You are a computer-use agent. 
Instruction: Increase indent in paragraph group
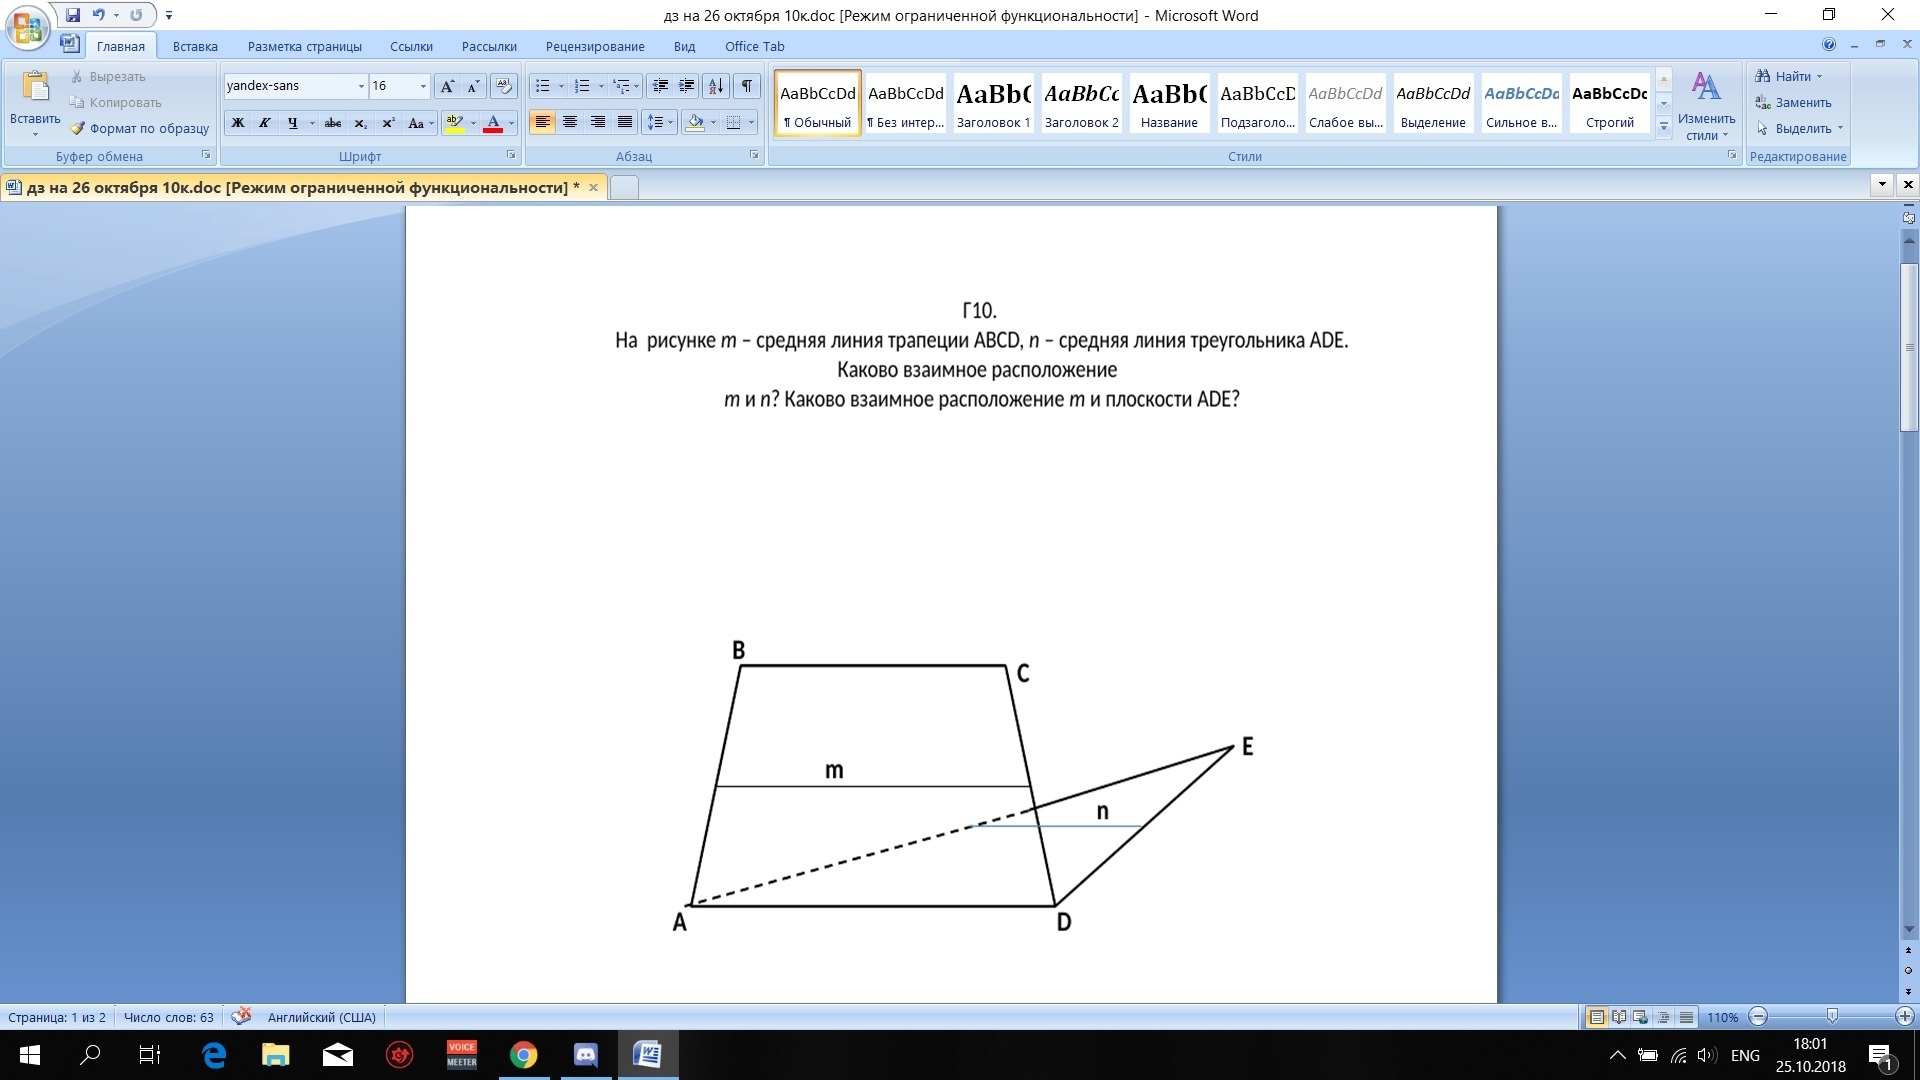686,86
